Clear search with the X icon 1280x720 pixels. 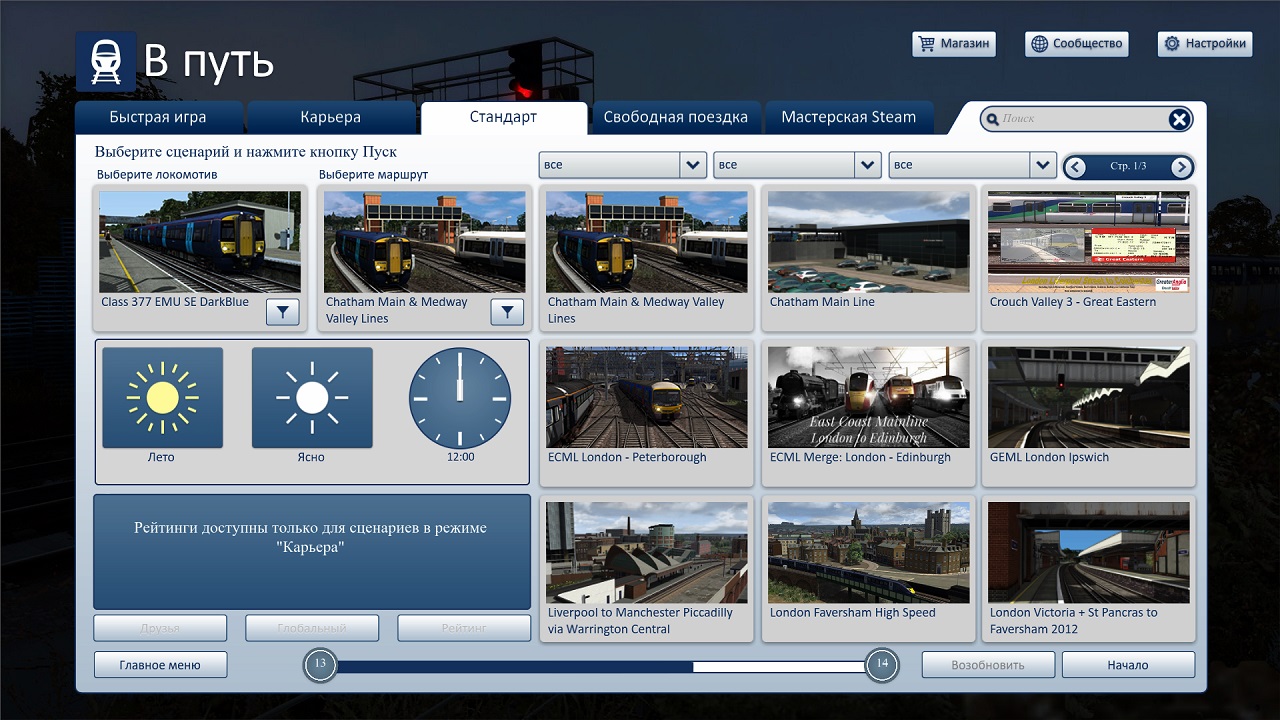(1180, 119)
